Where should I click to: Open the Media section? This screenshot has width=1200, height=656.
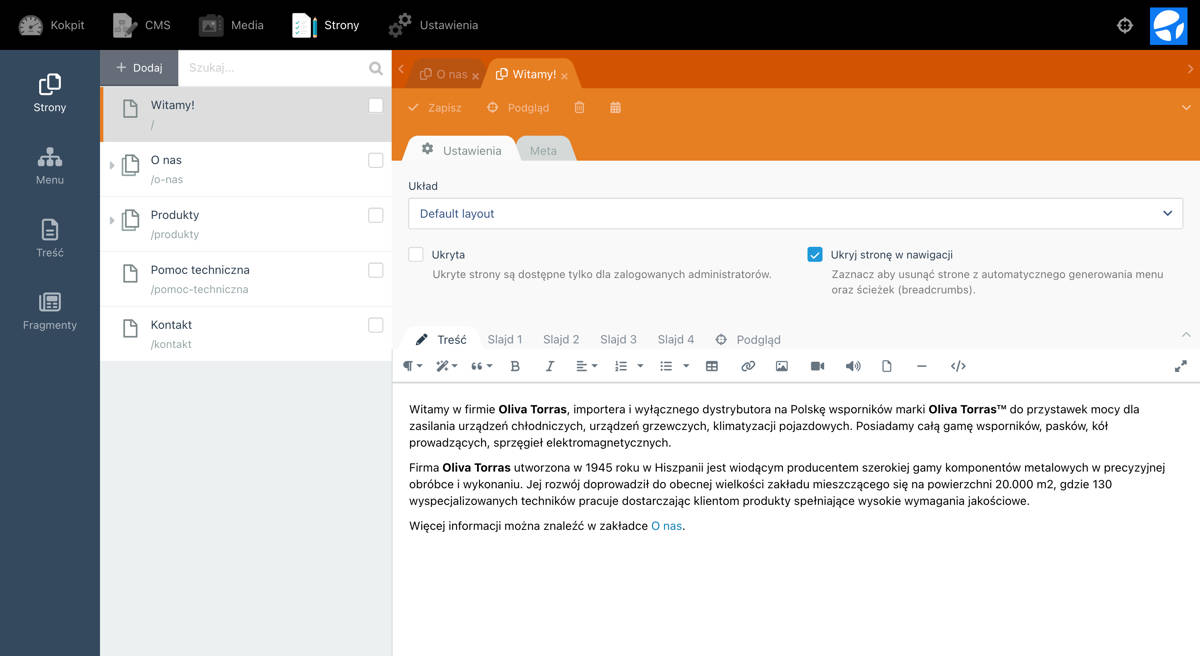[x=231, y=25]
